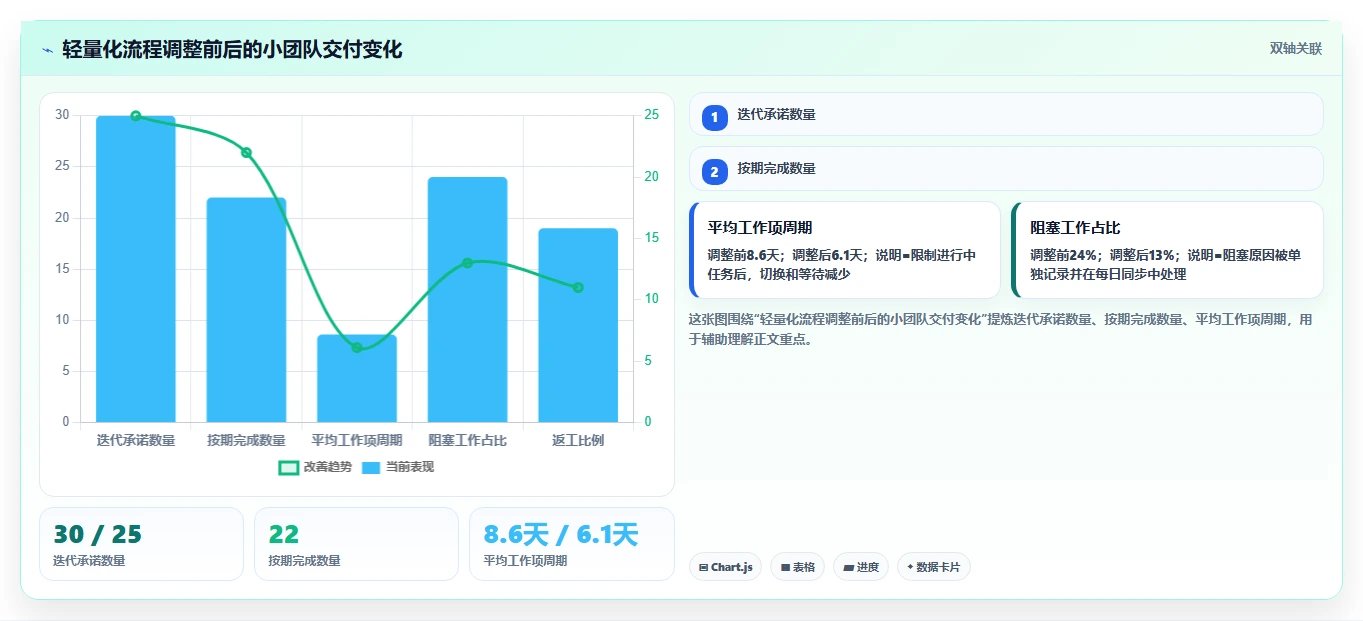Click the trend line point on 返工比例
Image resolution: width=1363 pixels, height=621 pixels.
click(x=578, y=288)
